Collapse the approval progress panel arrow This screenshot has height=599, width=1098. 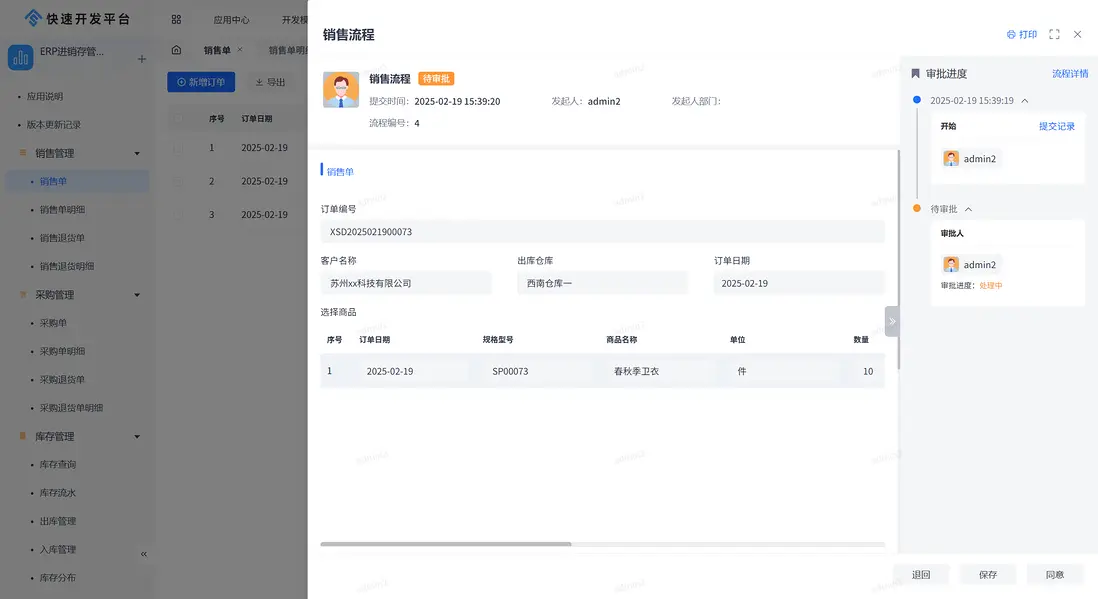tap(892, 322)
